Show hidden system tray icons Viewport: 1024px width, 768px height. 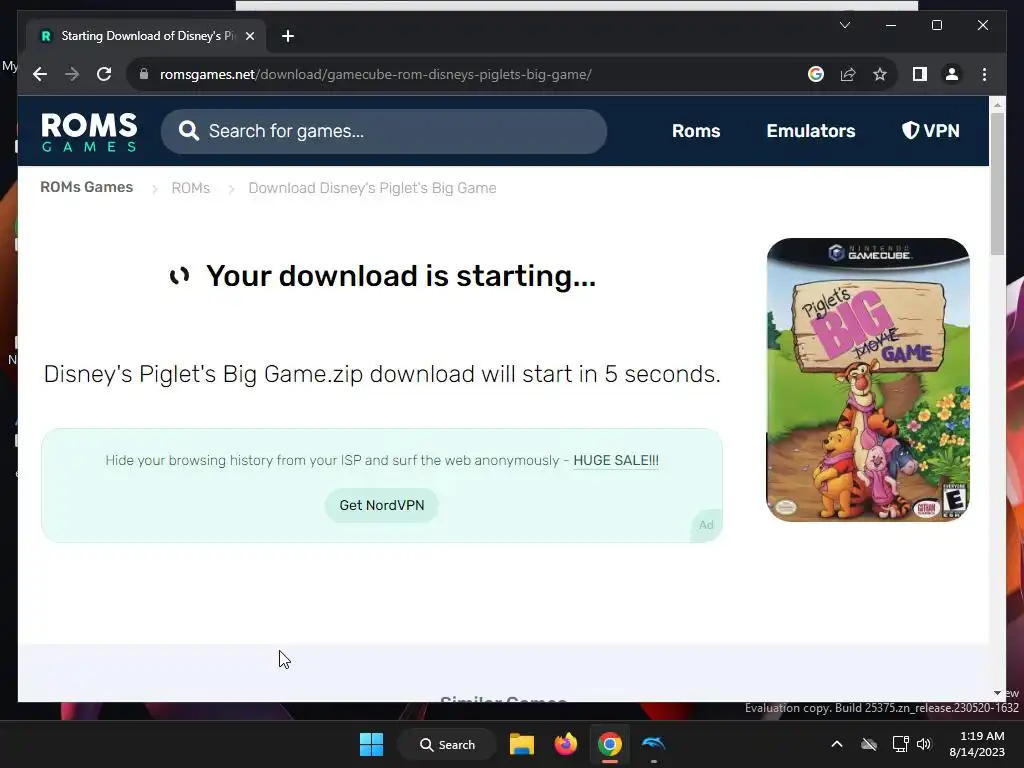837,744
